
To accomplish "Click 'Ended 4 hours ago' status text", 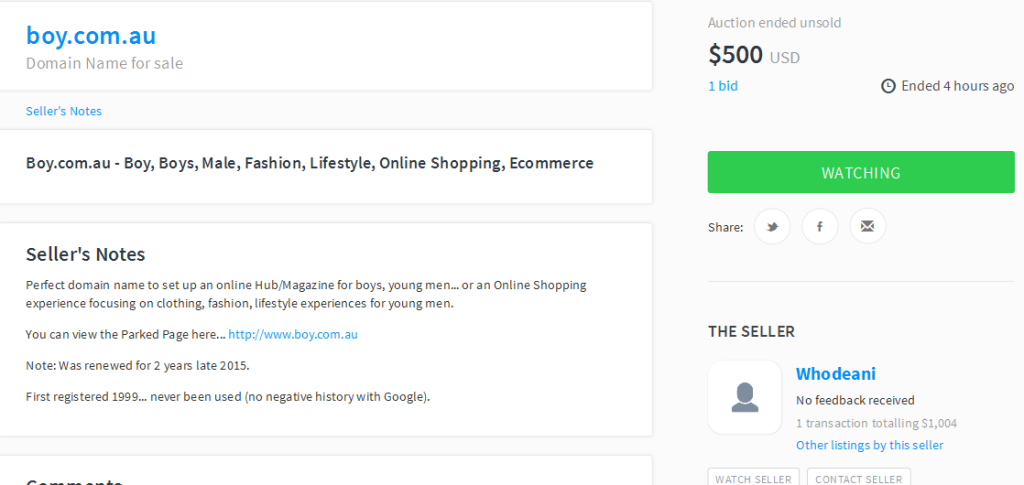I will tap(957, 86).
